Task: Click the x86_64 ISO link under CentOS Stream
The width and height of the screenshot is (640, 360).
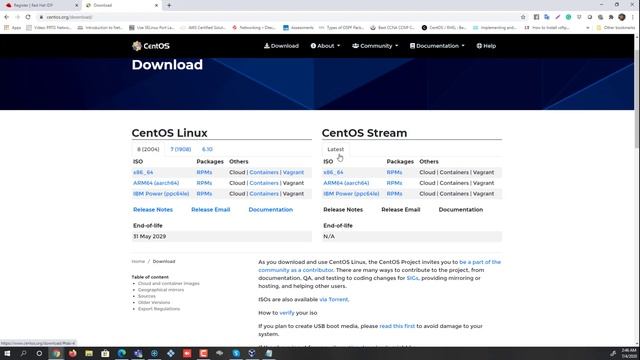Action: [333, 172]
